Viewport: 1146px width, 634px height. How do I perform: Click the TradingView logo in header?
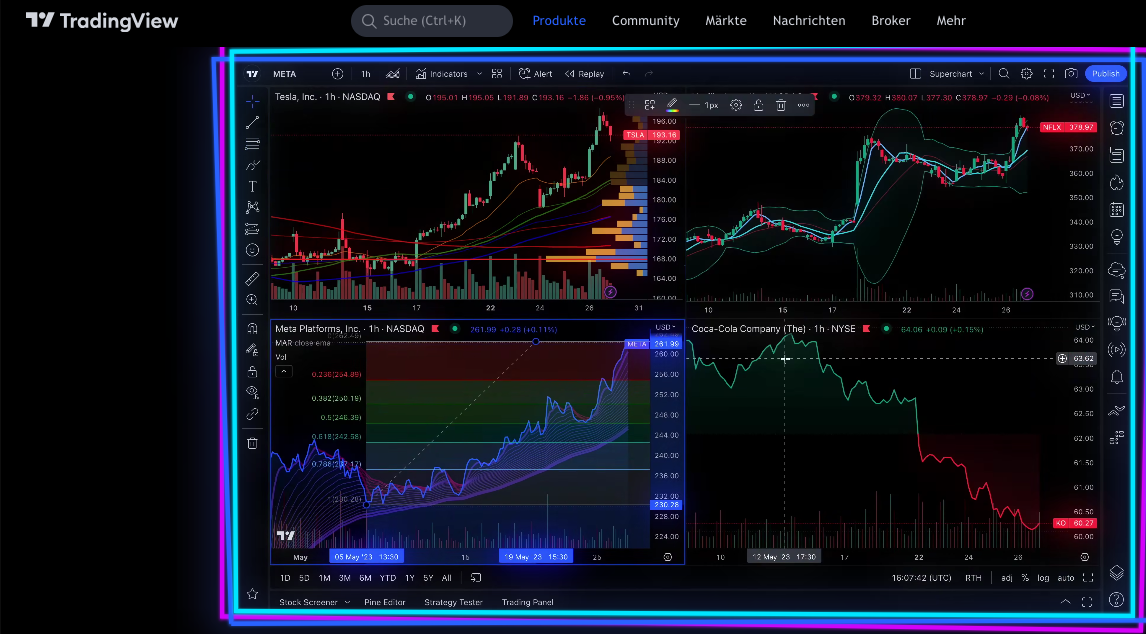pos(102,20)
